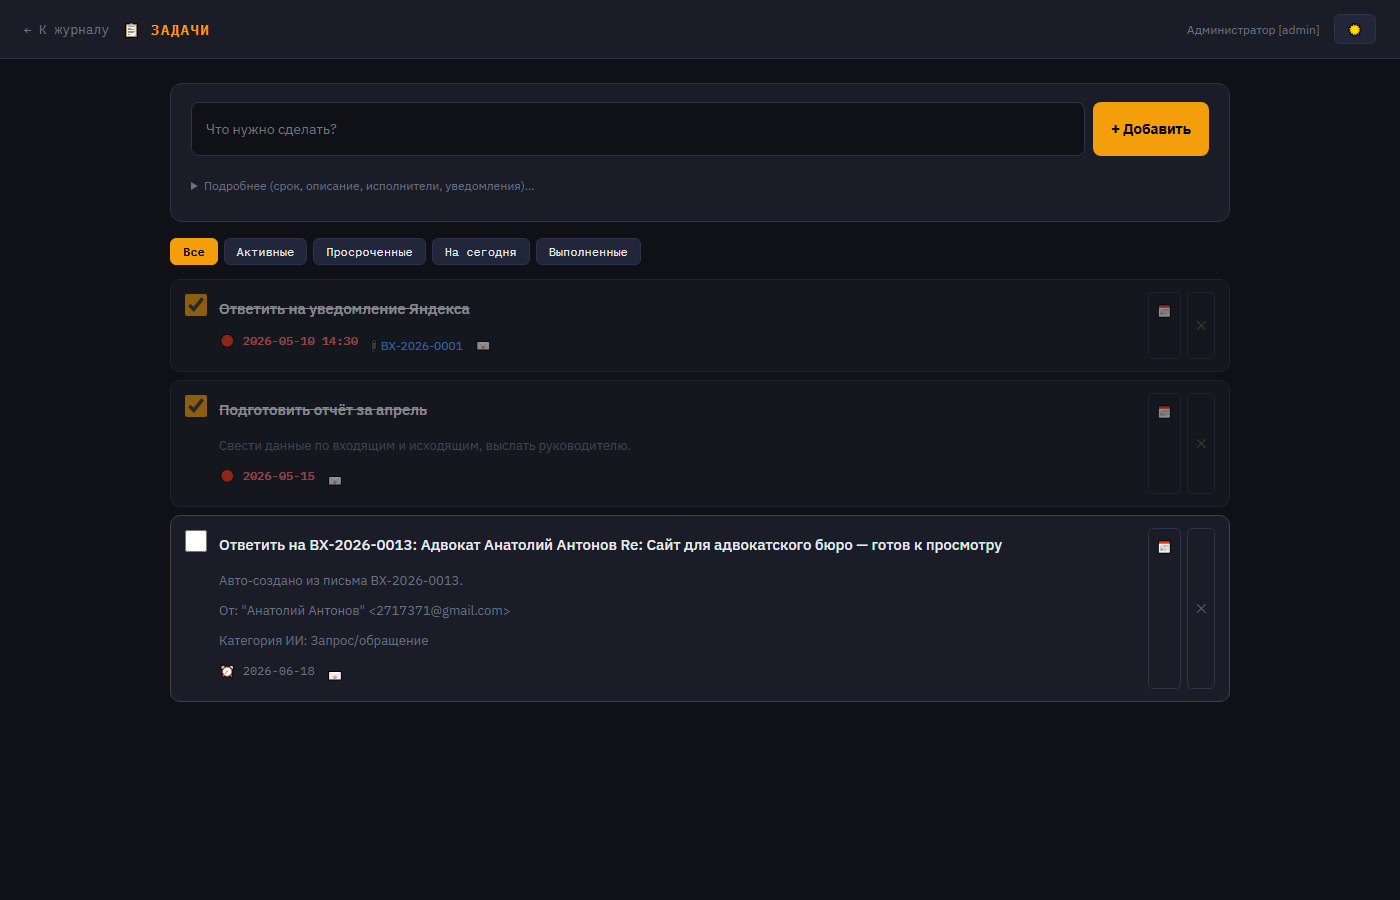Click the sender line with 2717371@gmail.com

[x=364, y=611]
